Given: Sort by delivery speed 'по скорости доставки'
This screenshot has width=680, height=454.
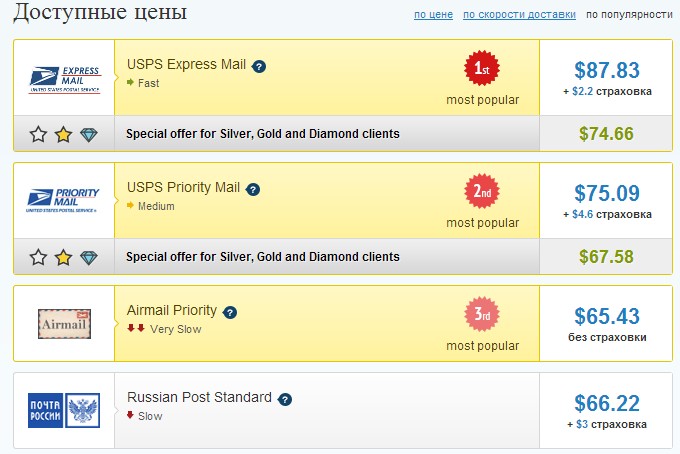Looking at the screenshot, I should tap(519, 15).
